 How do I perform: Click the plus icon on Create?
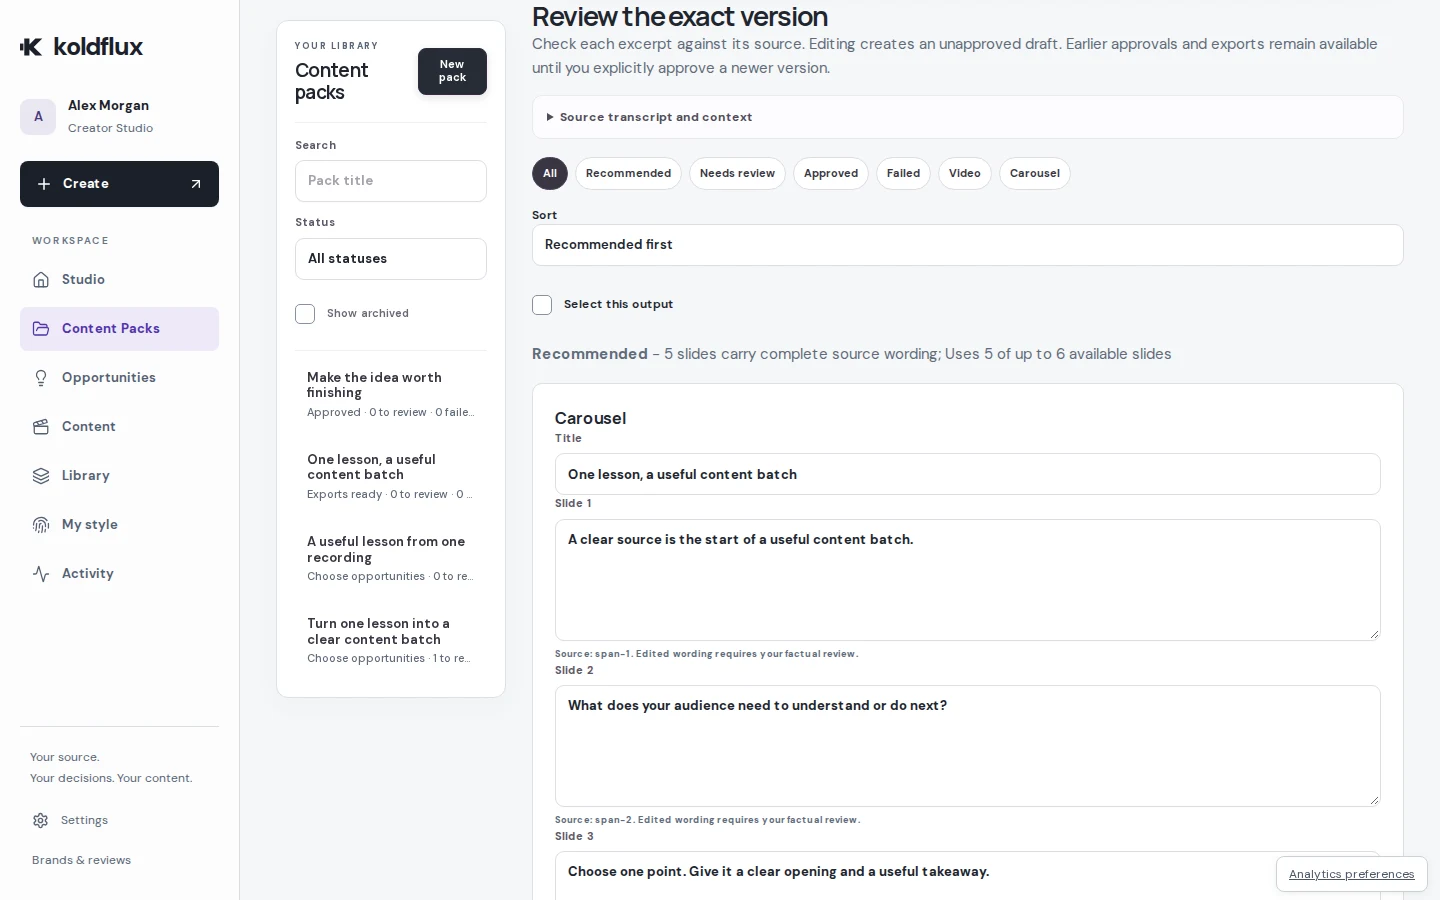click(x=44, y=184)
